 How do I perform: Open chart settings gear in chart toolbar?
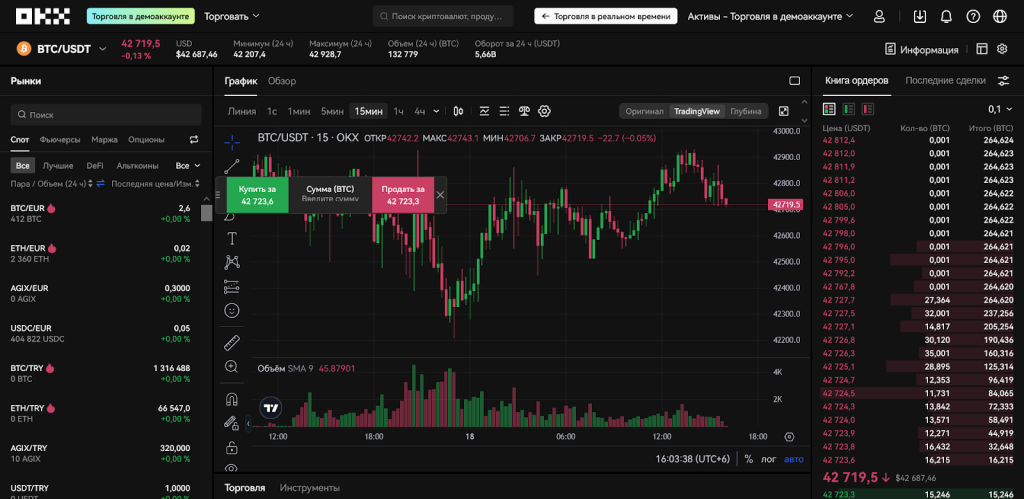click(x=545, y=111)
